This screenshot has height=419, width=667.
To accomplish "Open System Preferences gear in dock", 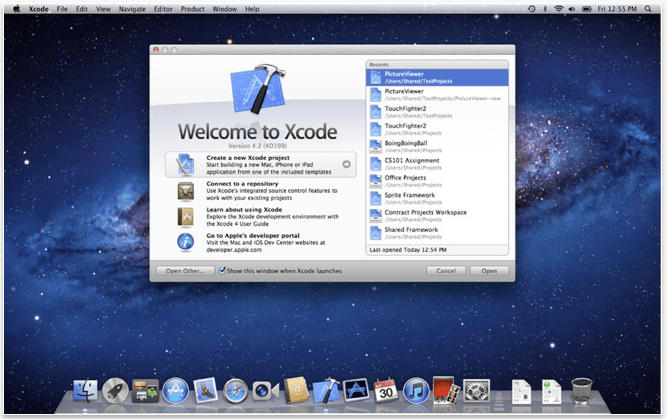I will click(x=476, y=390).
